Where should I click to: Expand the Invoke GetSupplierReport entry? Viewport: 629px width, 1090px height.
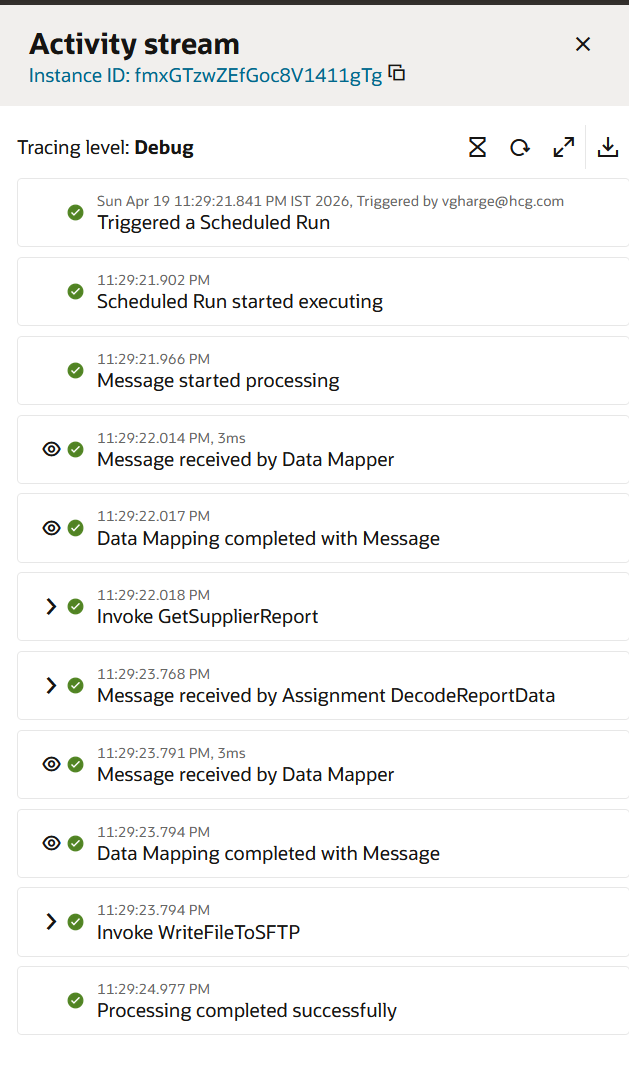tap(51, 606)
